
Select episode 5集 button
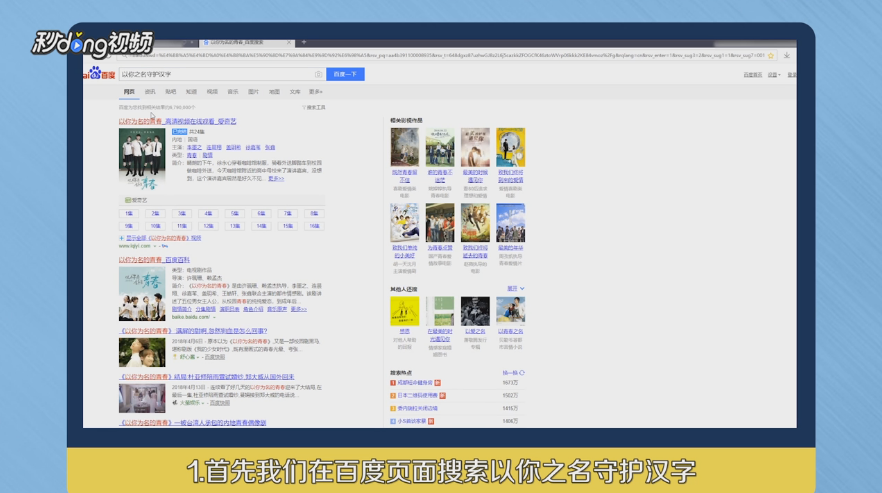tap(235, 213)
